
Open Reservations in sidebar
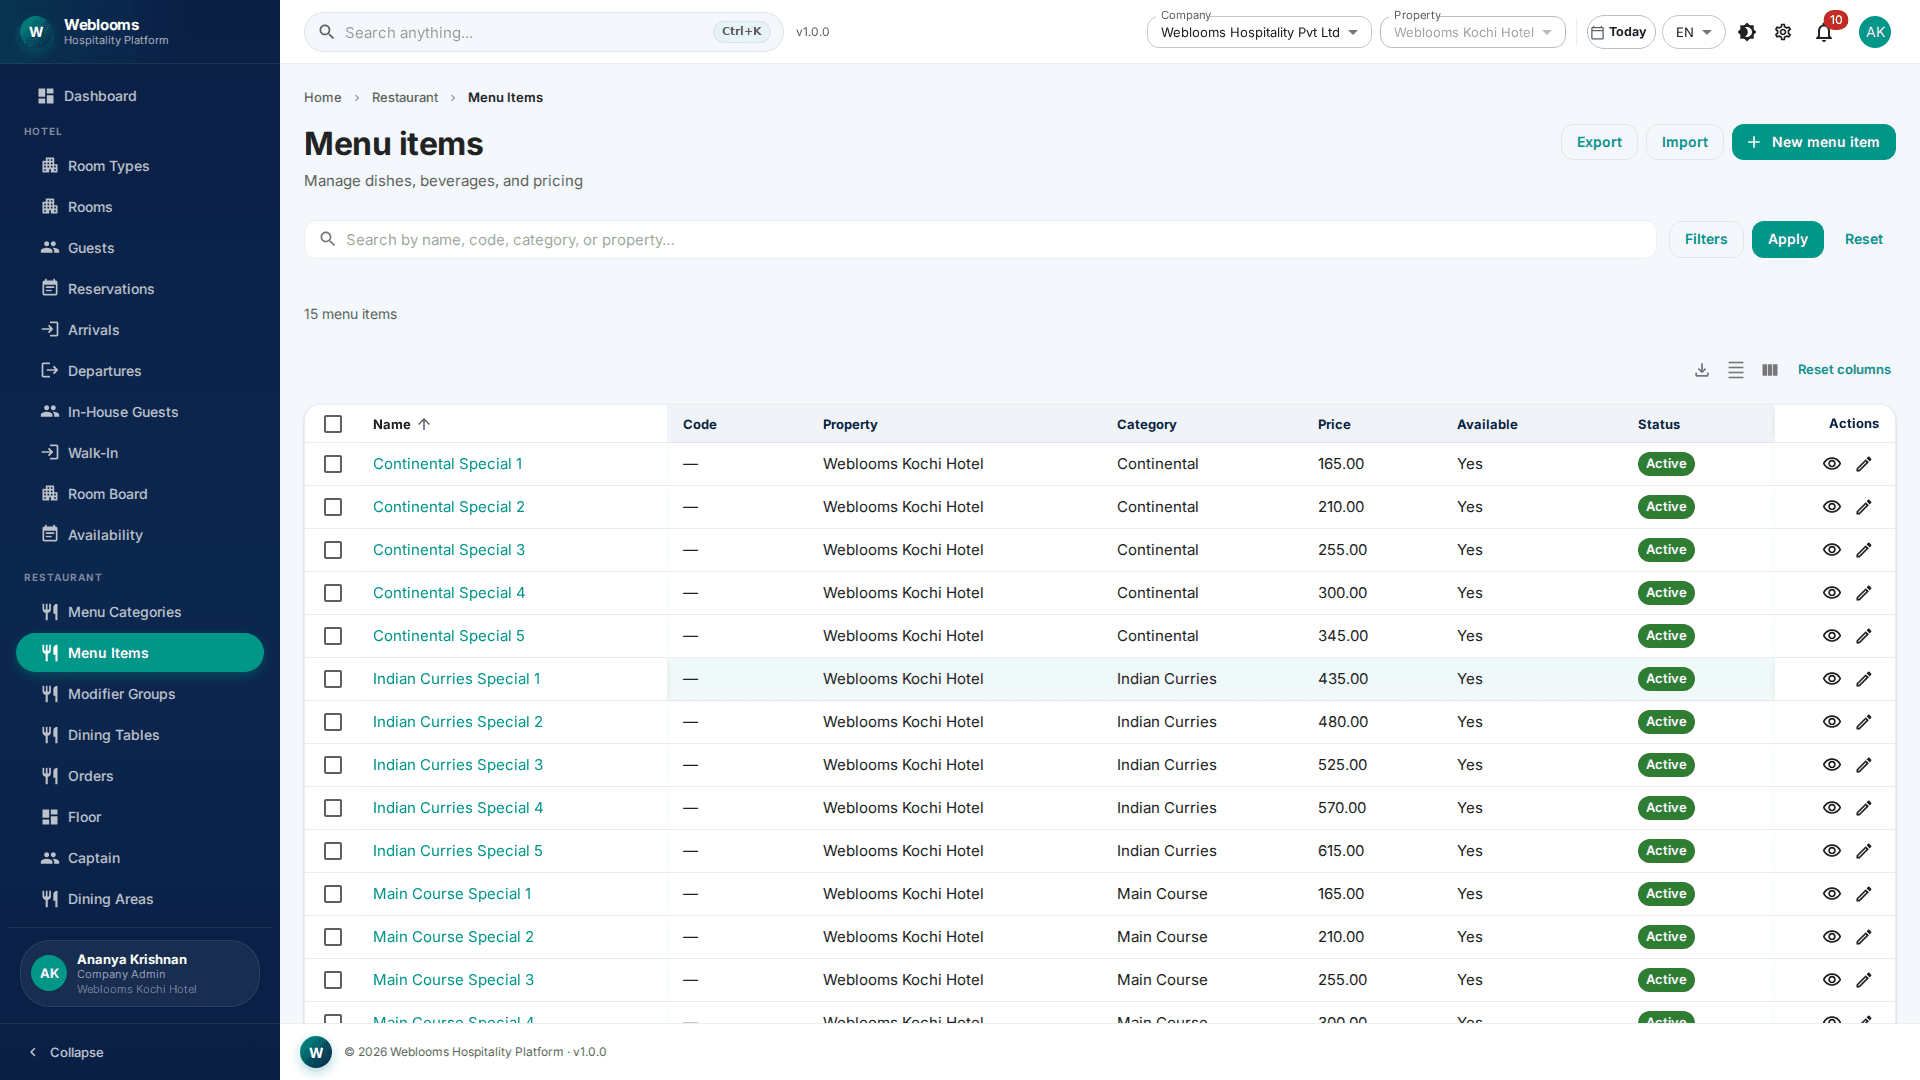tap(140, 289)
